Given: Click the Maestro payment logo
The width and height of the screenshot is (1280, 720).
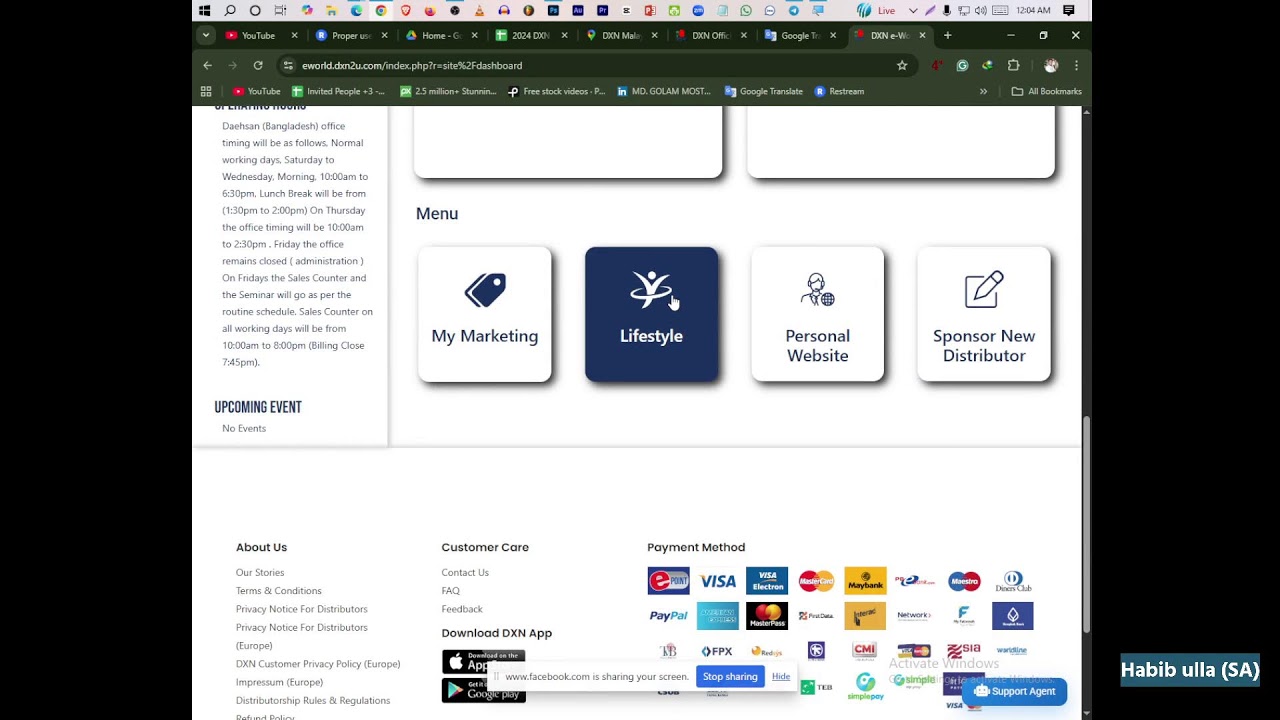Looking at the screenshot, I should pyautogui.click(x=964, y=581).
